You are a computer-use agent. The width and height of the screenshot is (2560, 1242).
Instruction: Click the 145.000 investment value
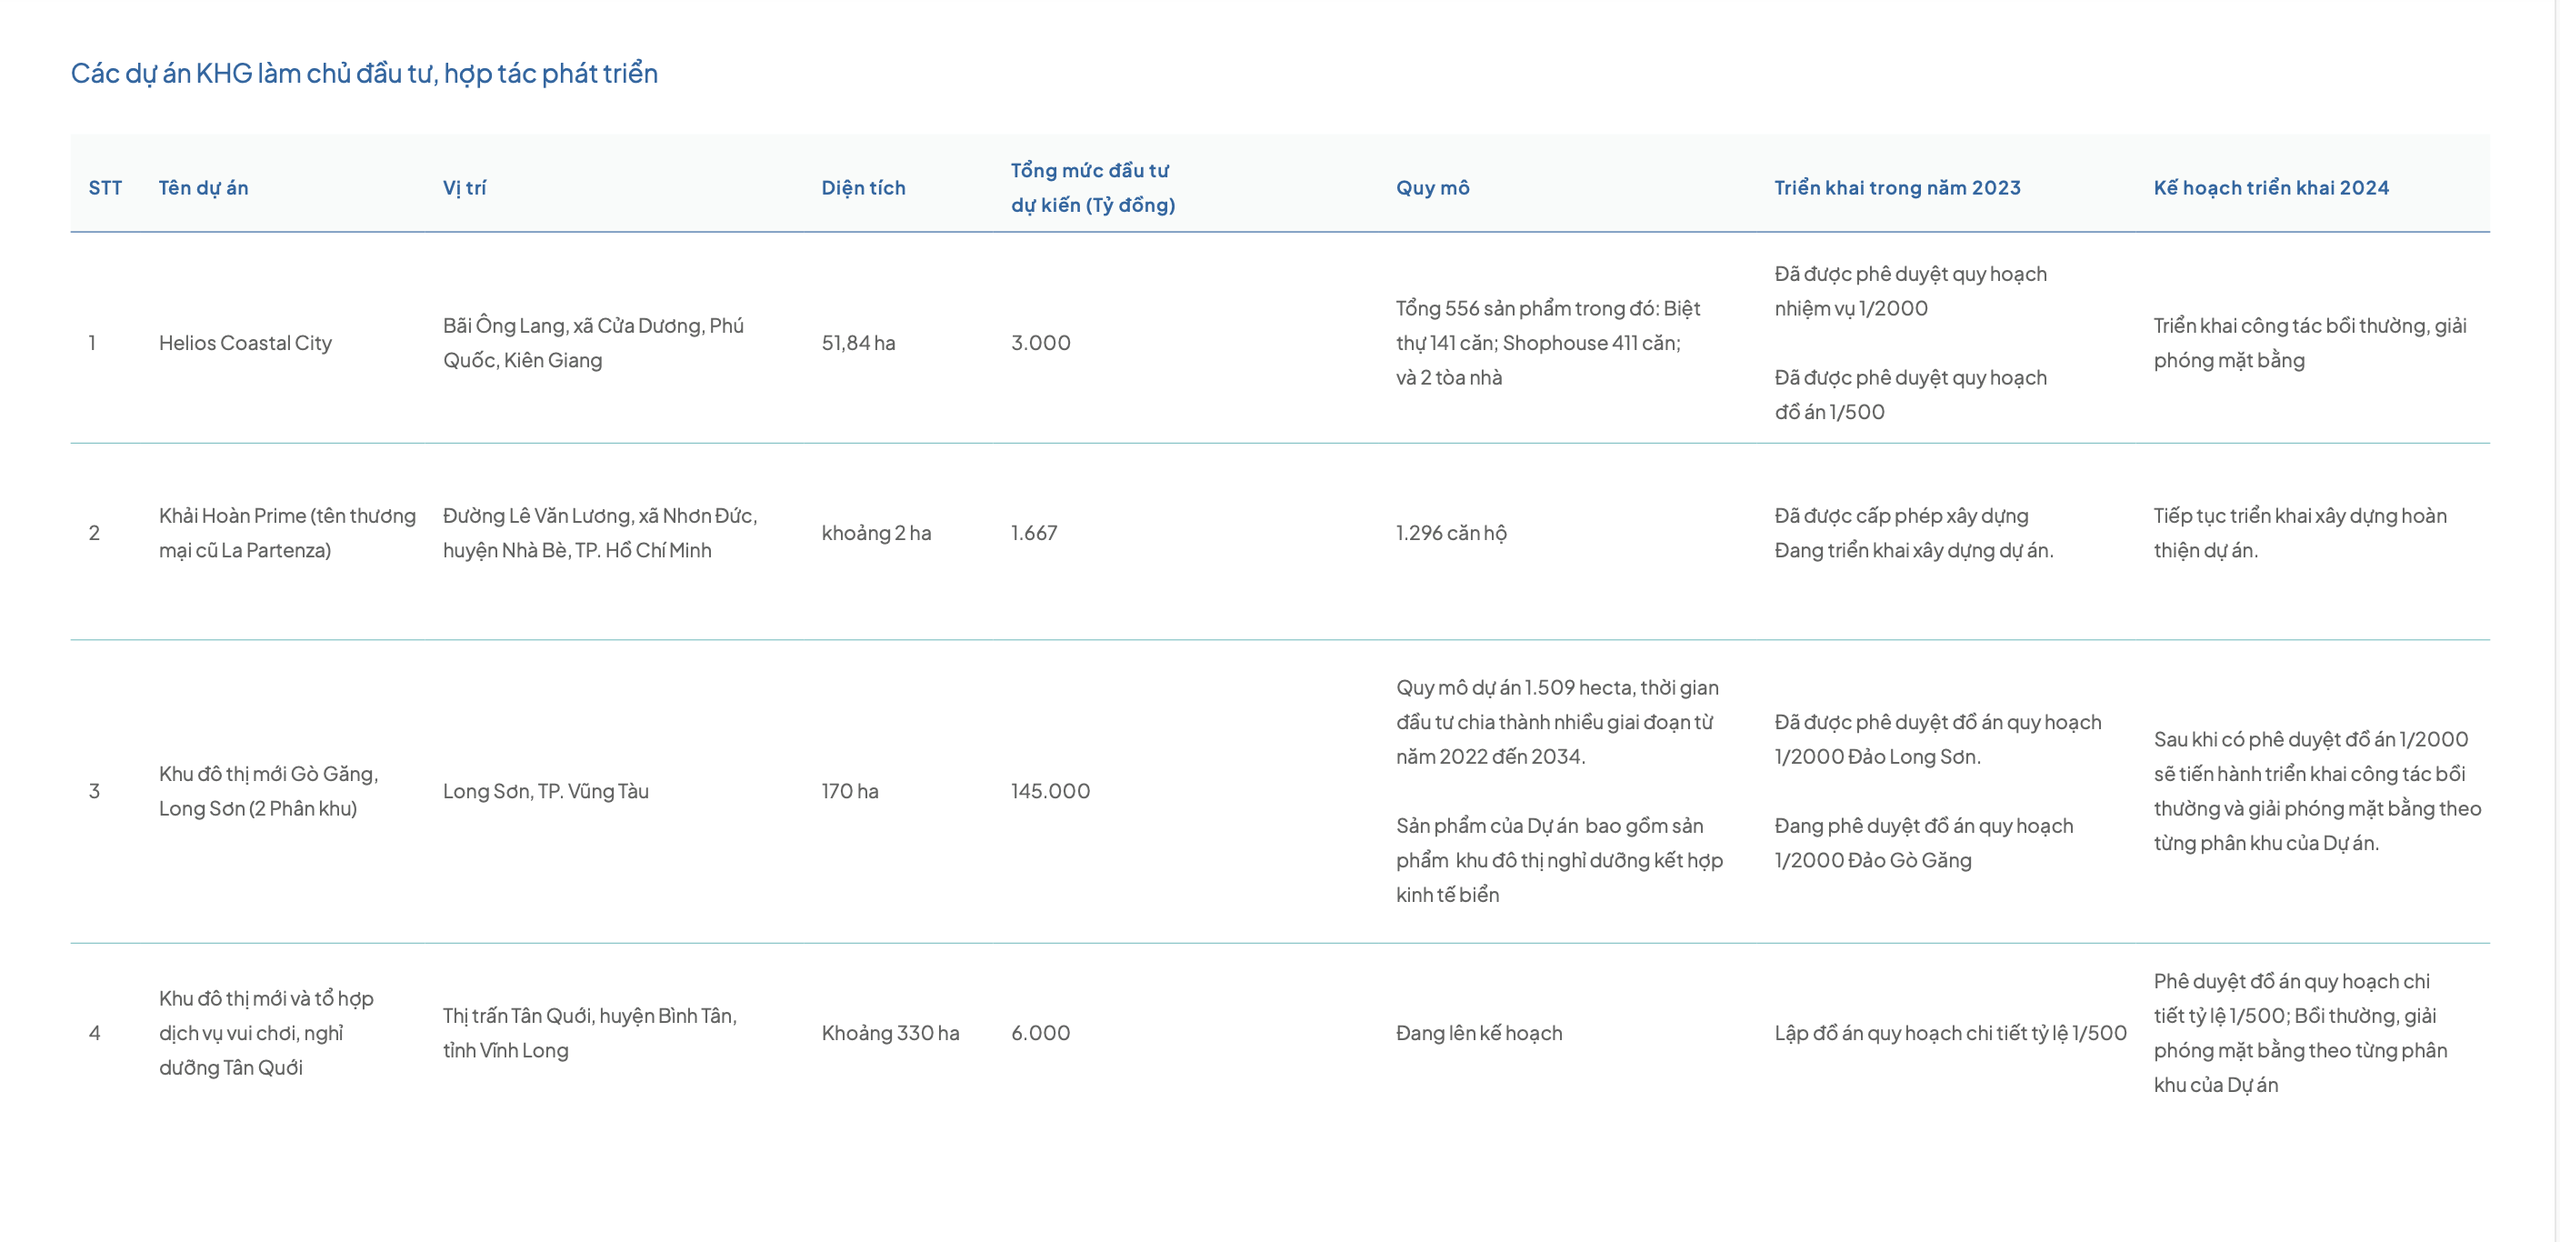click(1050, 791)
